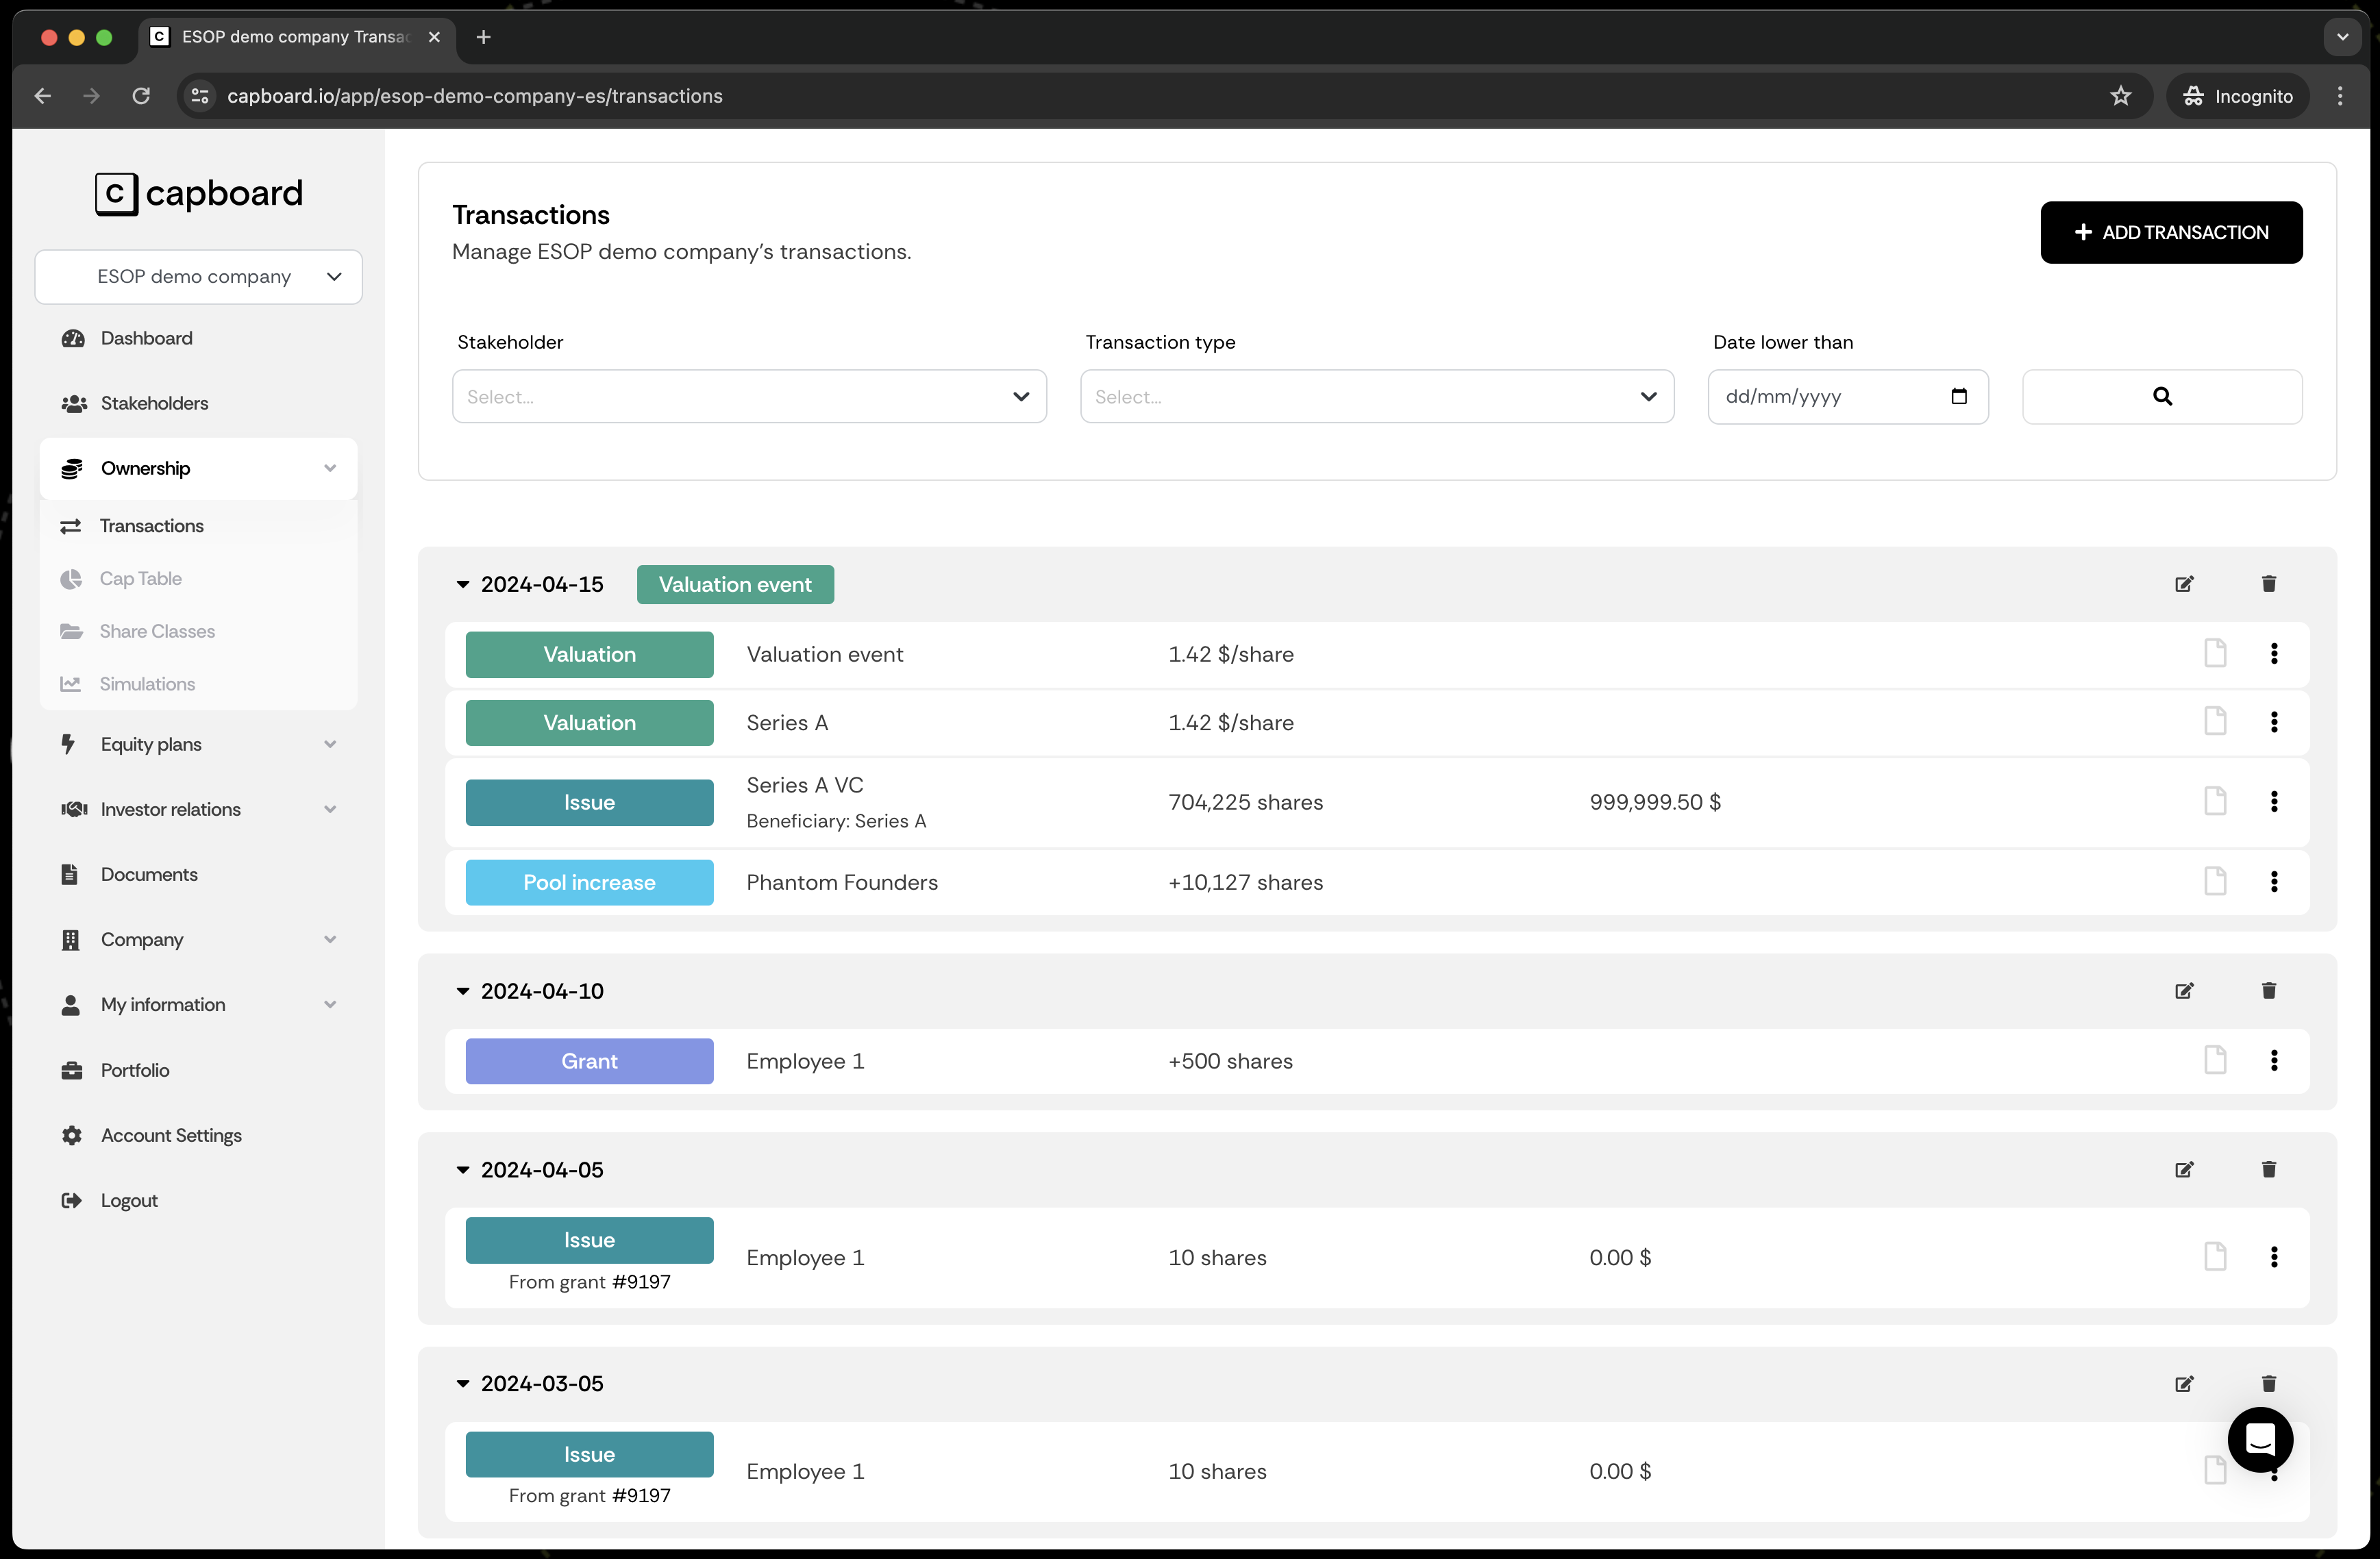Image resolution: width=2380 pixels, height=1559 pixels.
Task: Bookmark this page with star icon
Action: tap(2120, 96)
